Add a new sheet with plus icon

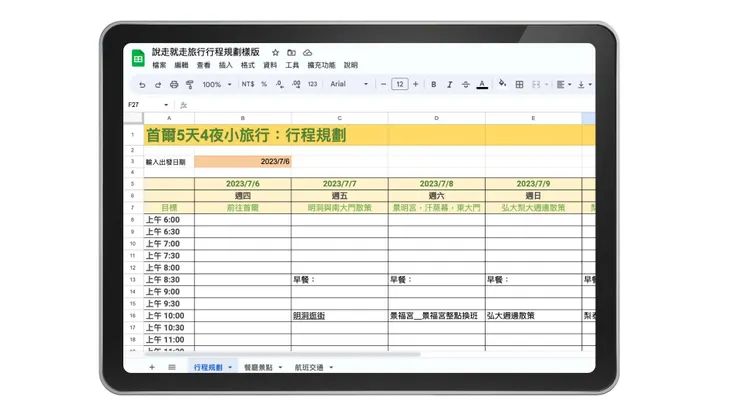[x=151, y=367]
